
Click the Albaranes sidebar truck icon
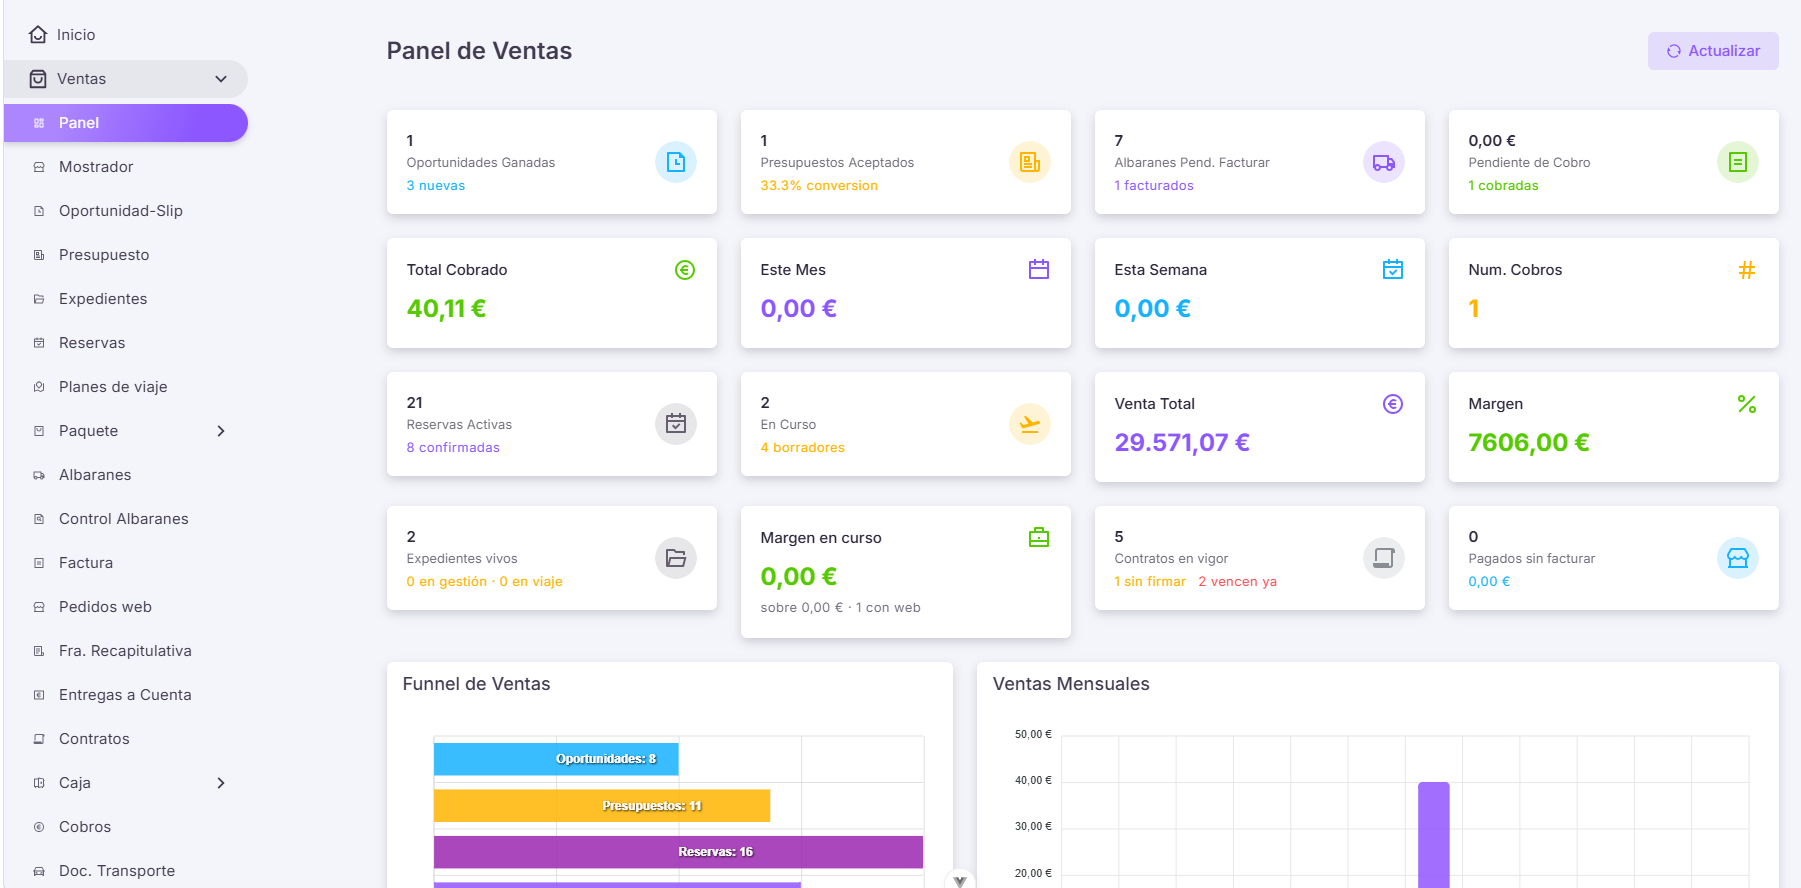coord(39,475)
